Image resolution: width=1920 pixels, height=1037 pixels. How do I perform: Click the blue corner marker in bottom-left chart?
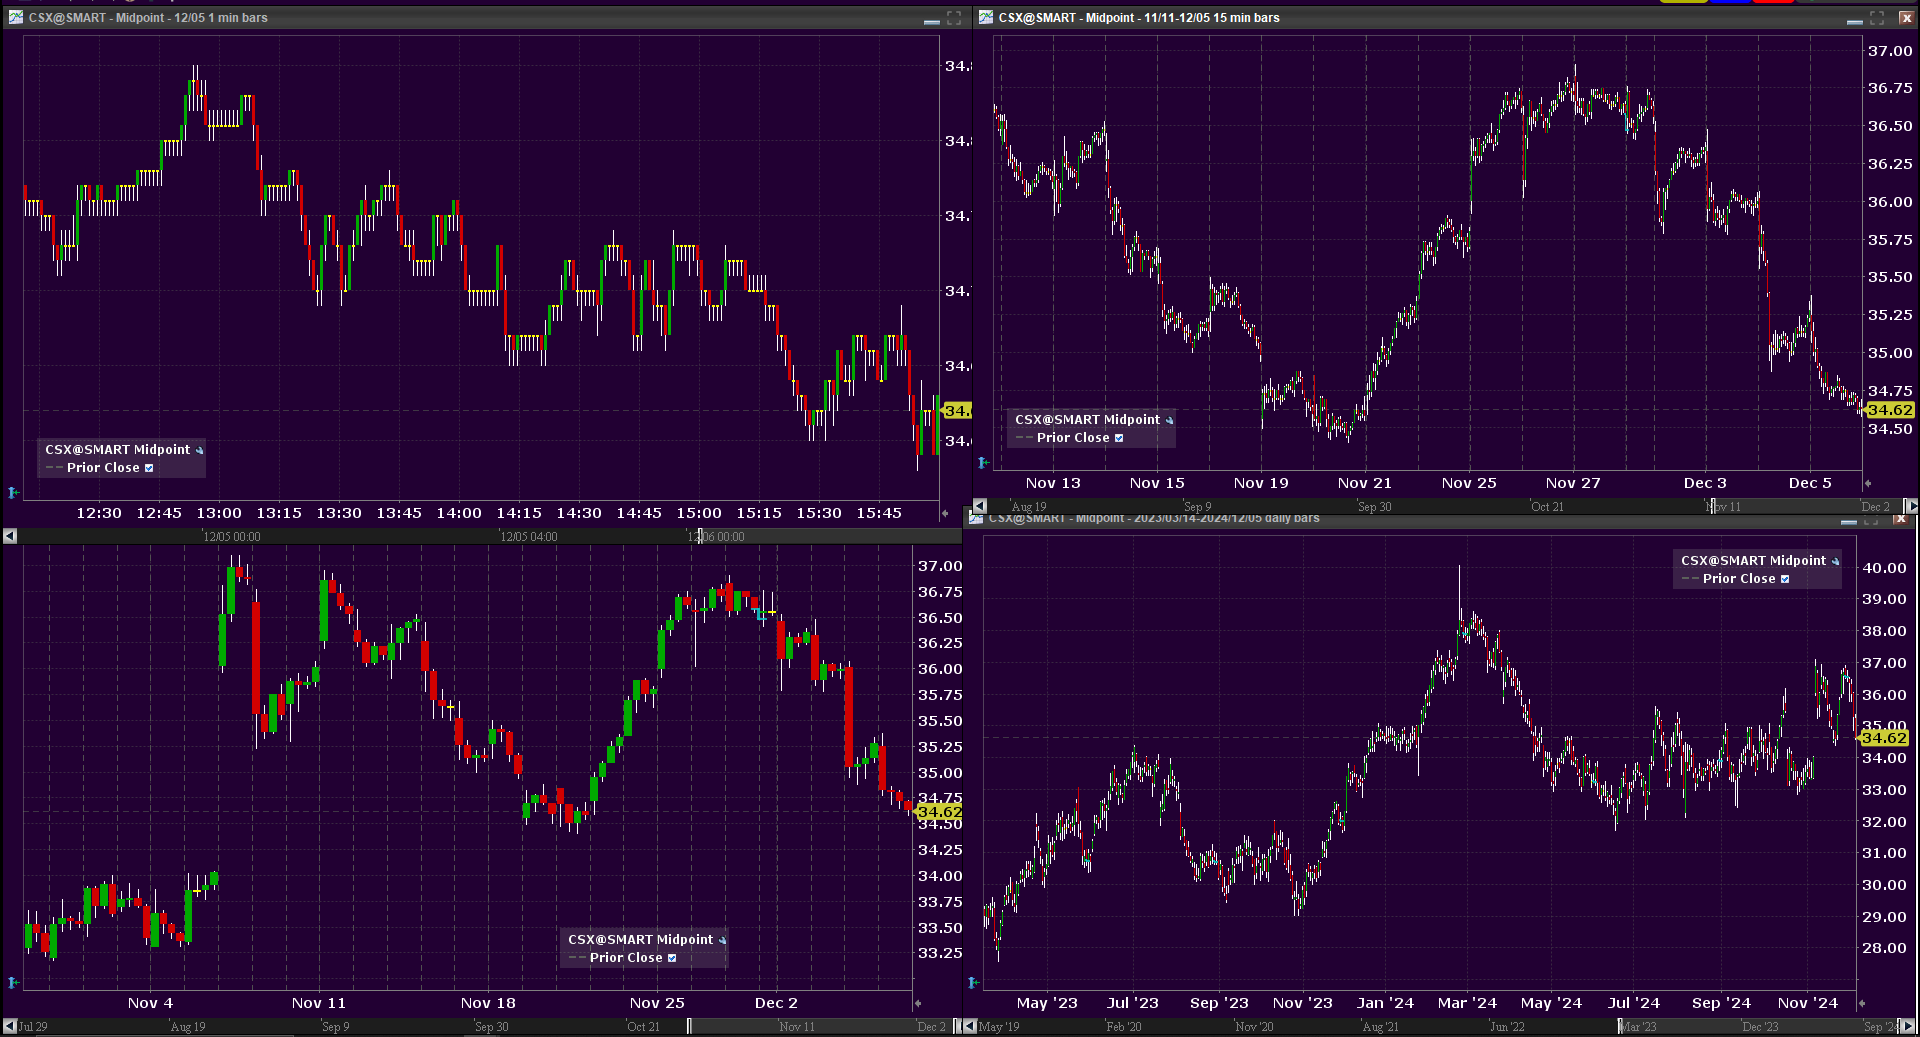click(13, 982)
